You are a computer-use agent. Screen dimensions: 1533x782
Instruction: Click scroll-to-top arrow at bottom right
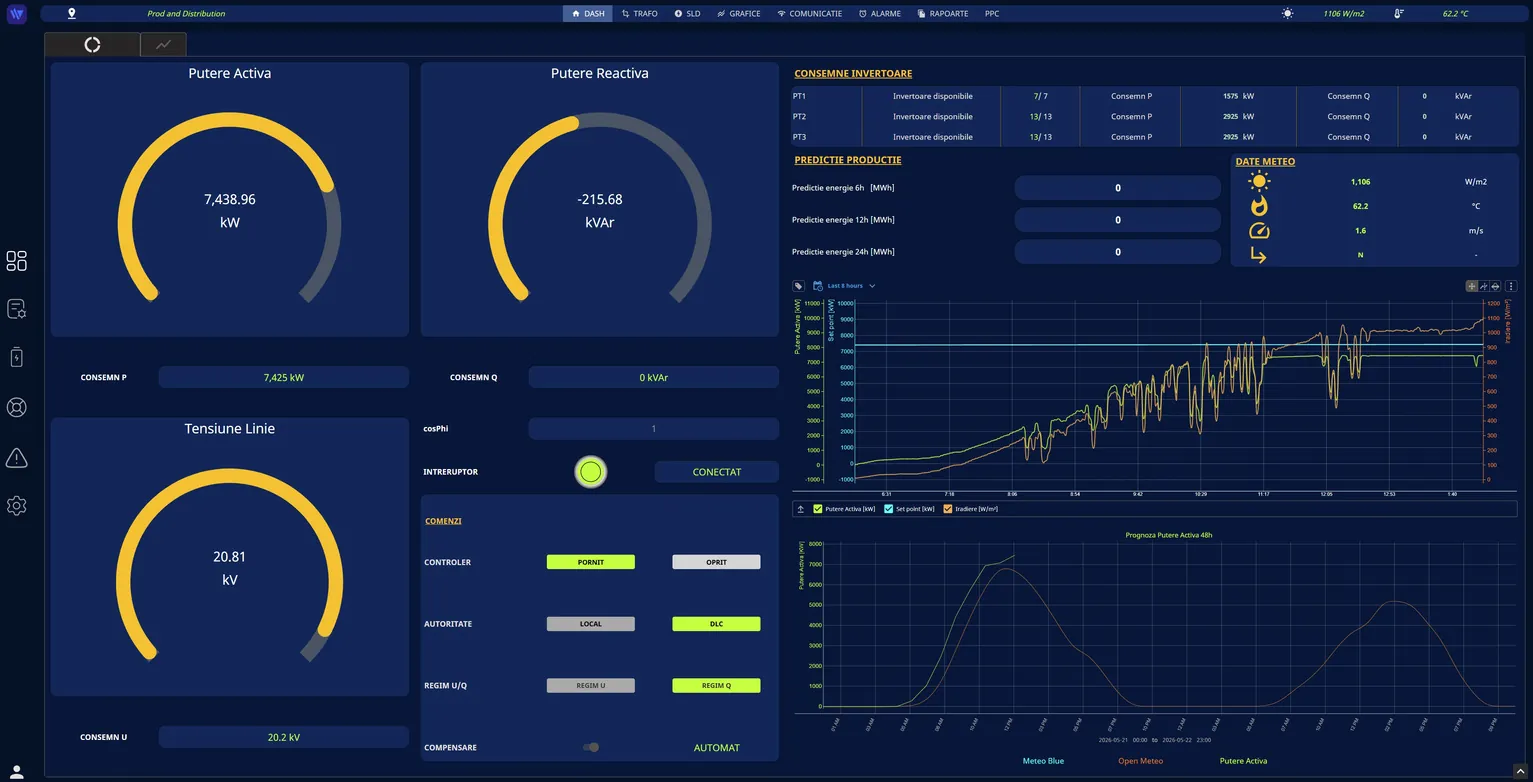[1519, 769]
